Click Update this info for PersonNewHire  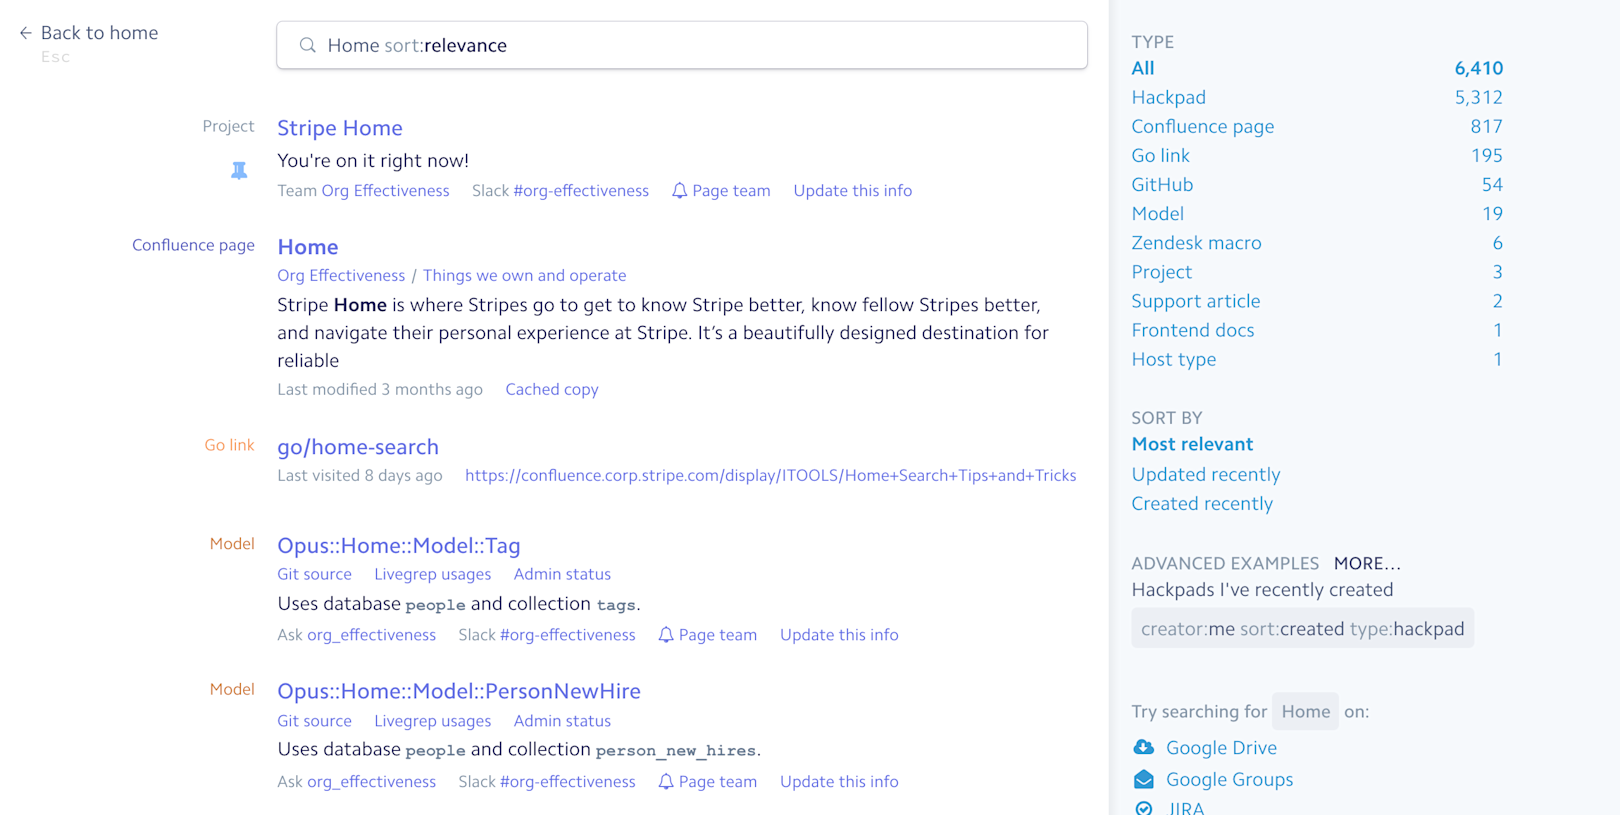click(x=839, y=782)
